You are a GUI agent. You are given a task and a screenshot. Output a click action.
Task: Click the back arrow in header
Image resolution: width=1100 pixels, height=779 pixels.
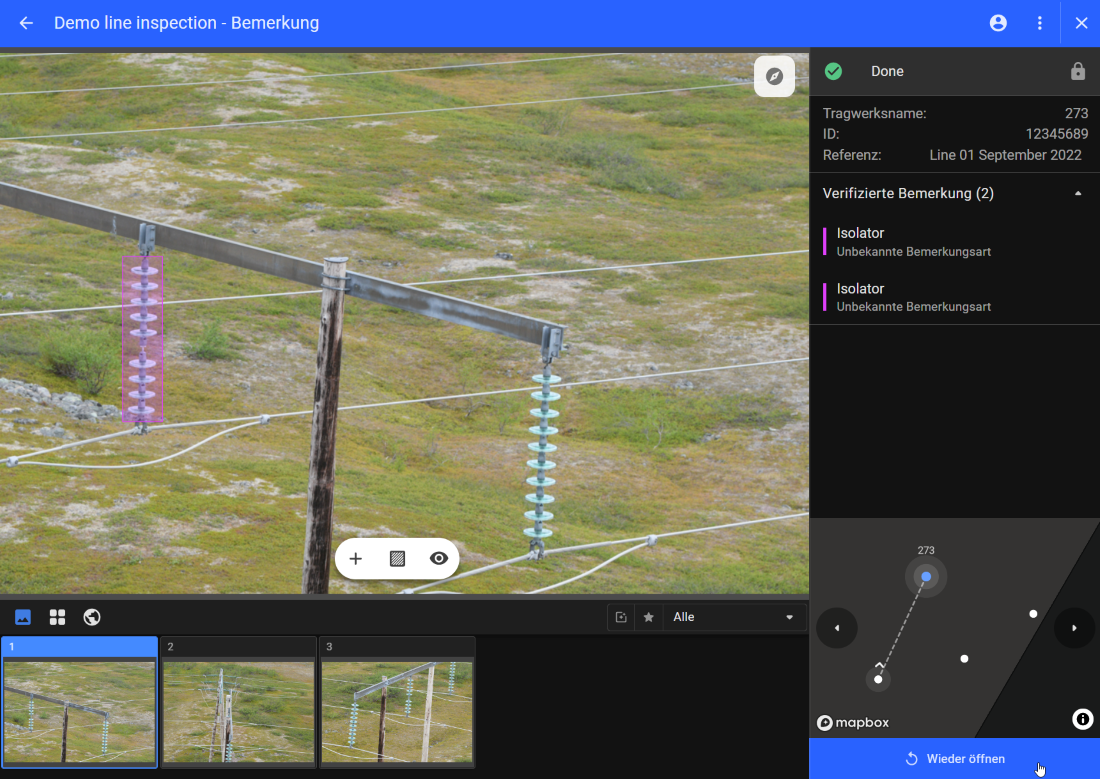[x=26, y=23]
